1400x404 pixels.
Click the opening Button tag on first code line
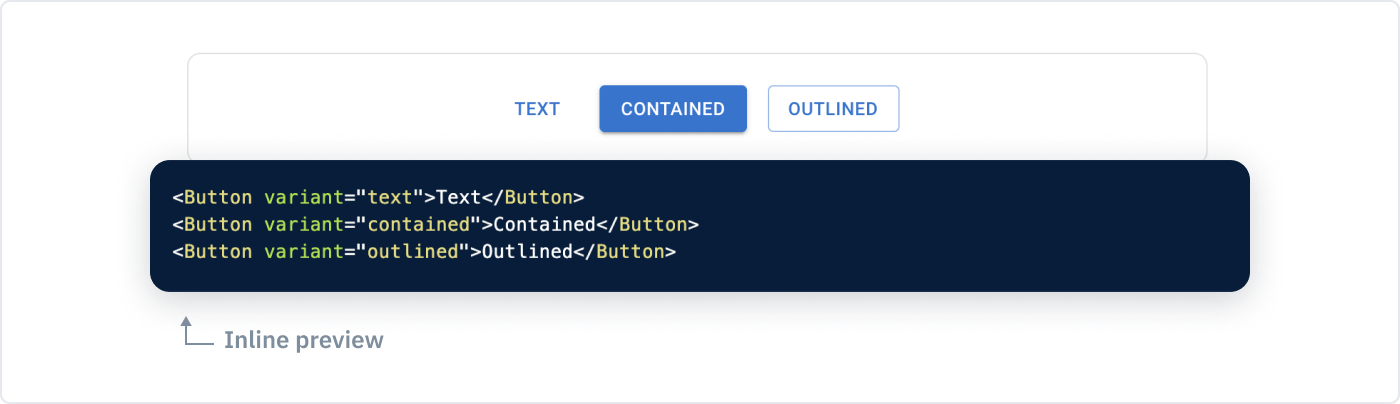pos(218,196)
